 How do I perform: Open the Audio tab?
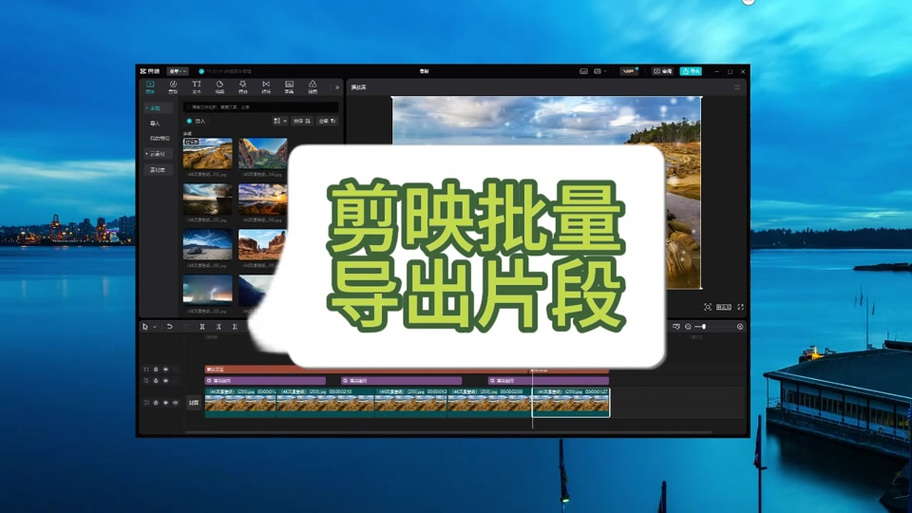(x=173, y=87)
